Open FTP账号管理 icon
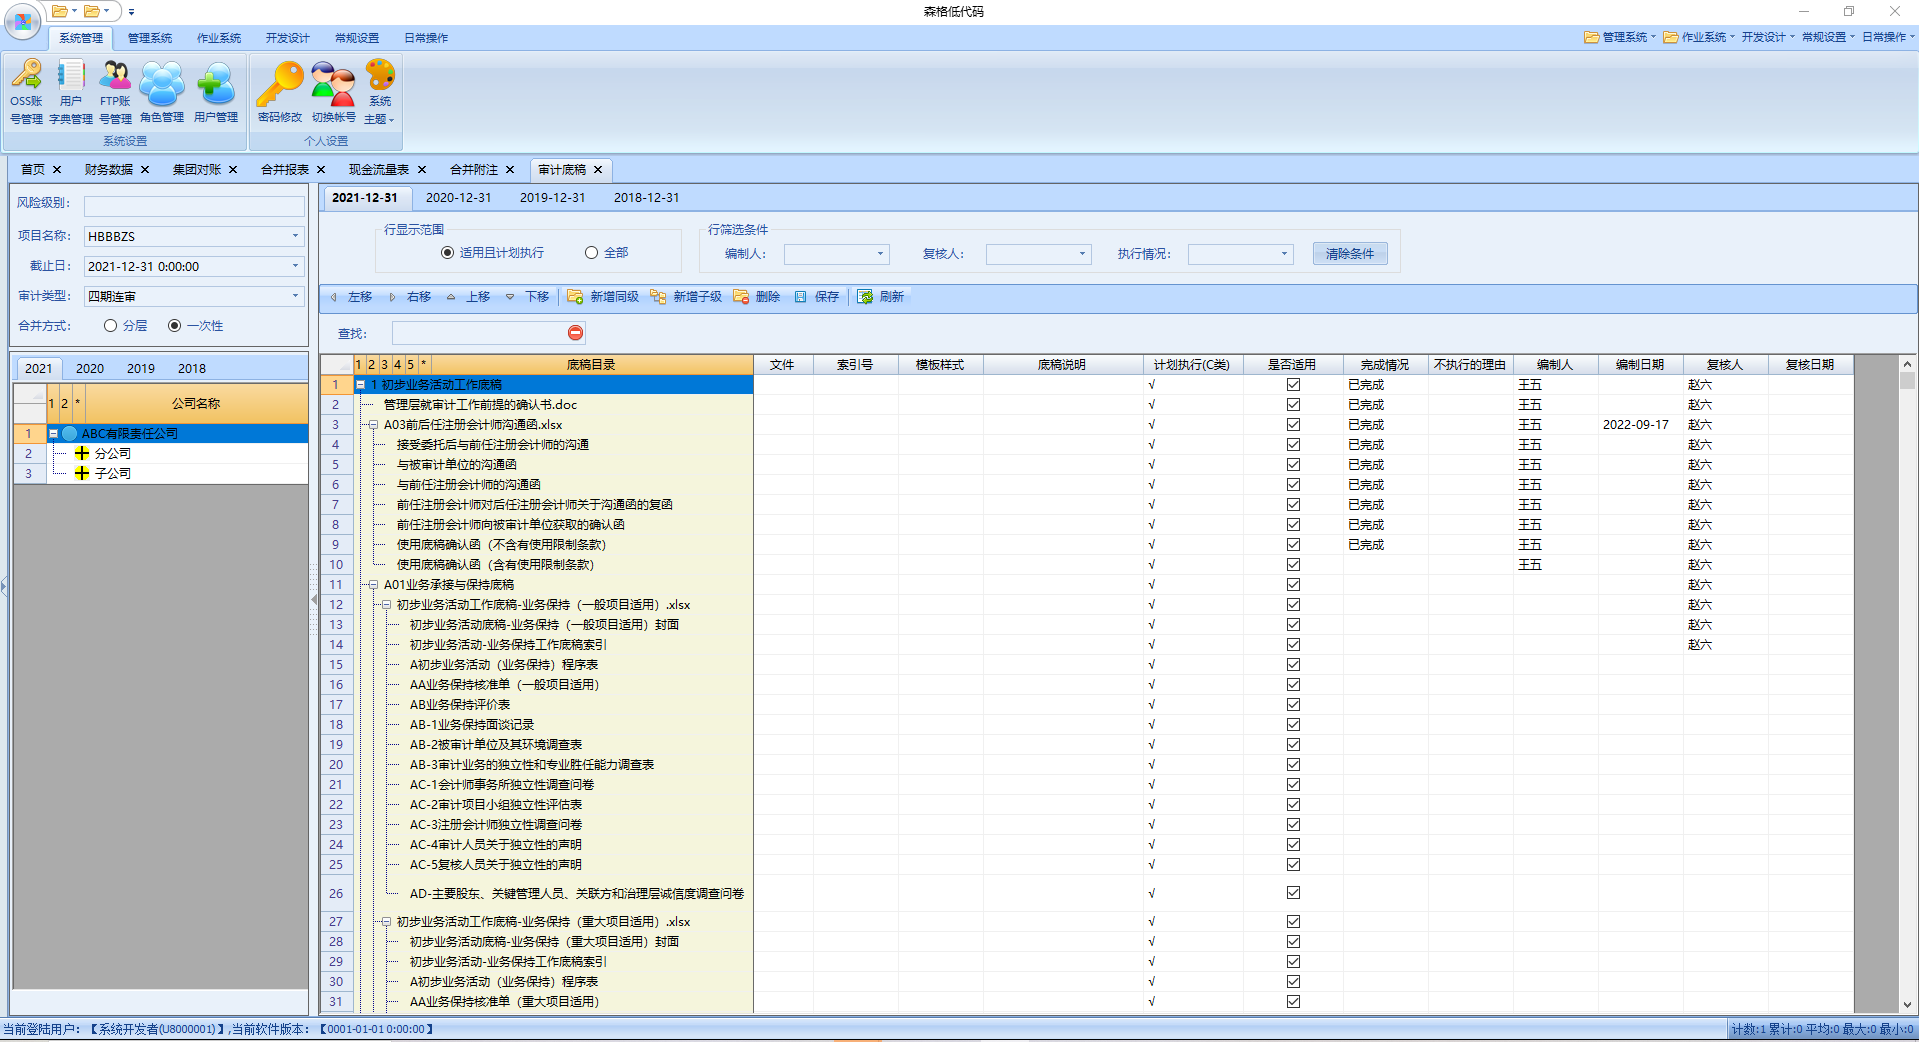Viewport: 1919px width, 1042px height. point(115,91)
